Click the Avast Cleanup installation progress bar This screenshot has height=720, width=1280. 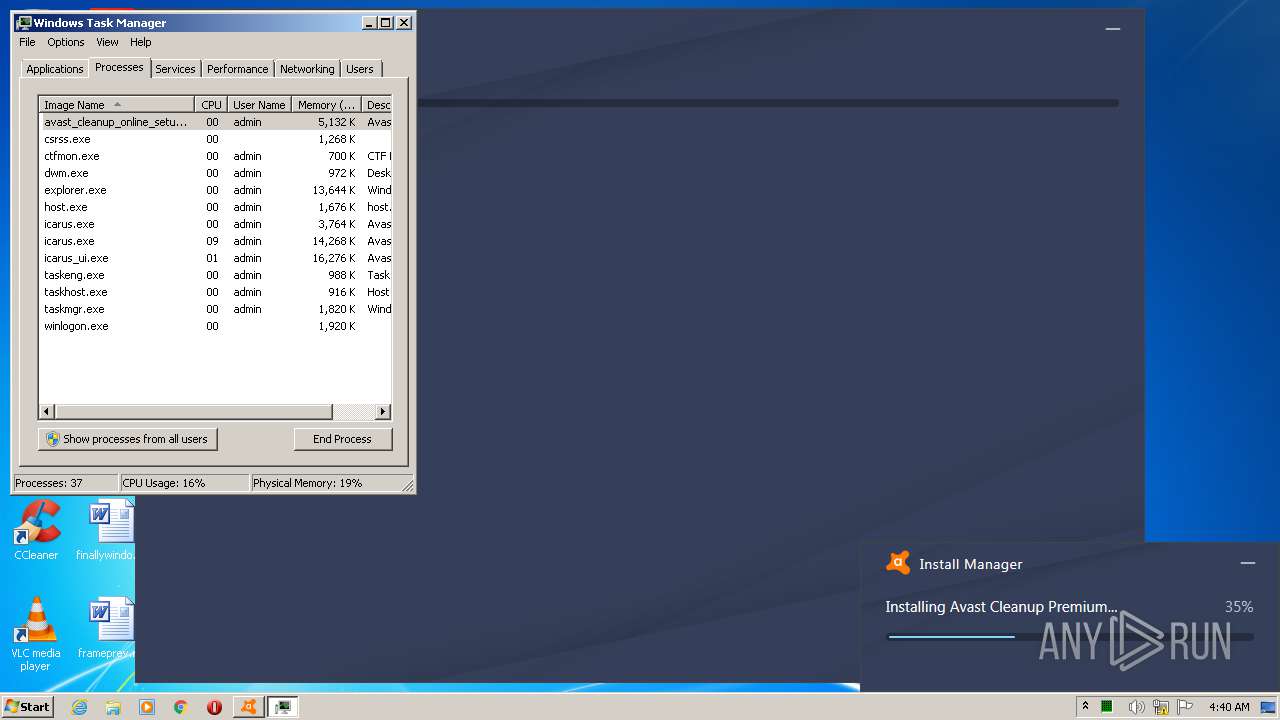click(1070, 636)
